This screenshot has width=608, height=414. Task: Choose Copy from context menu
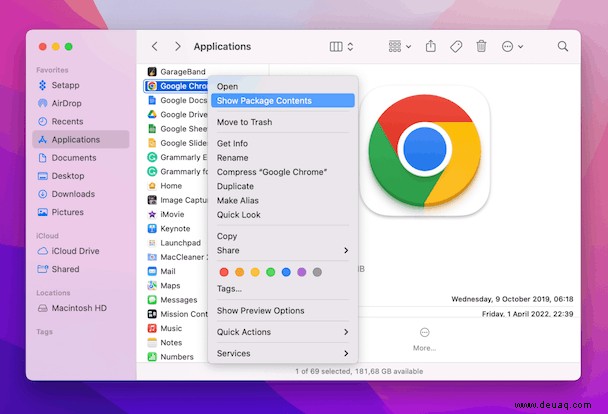[283, 236]
